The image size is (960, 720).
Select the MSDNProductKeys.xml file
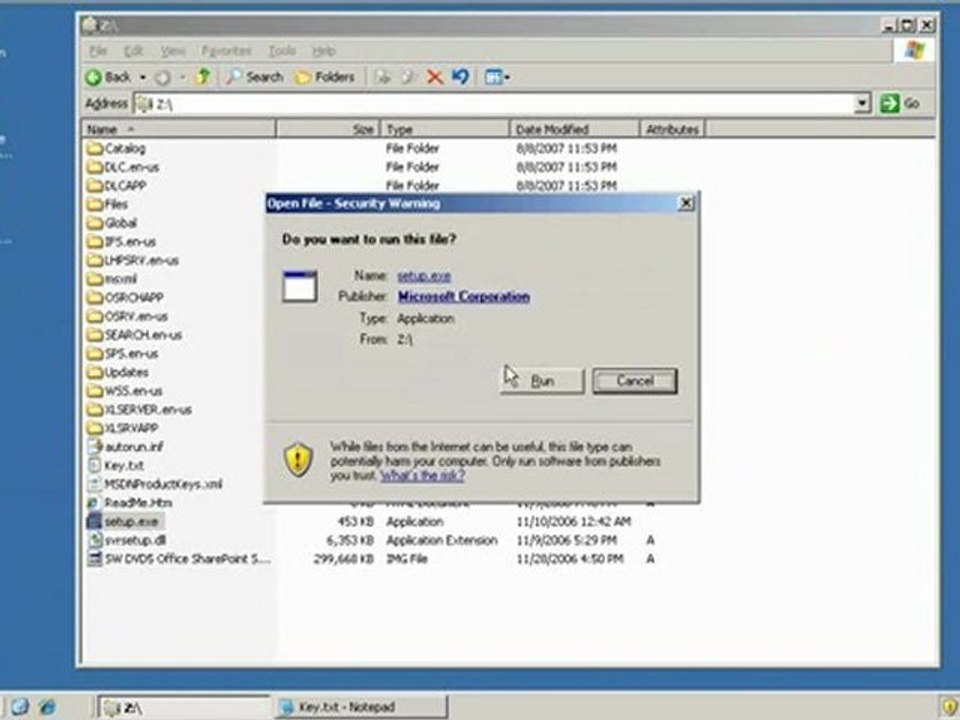pos(155,484)
